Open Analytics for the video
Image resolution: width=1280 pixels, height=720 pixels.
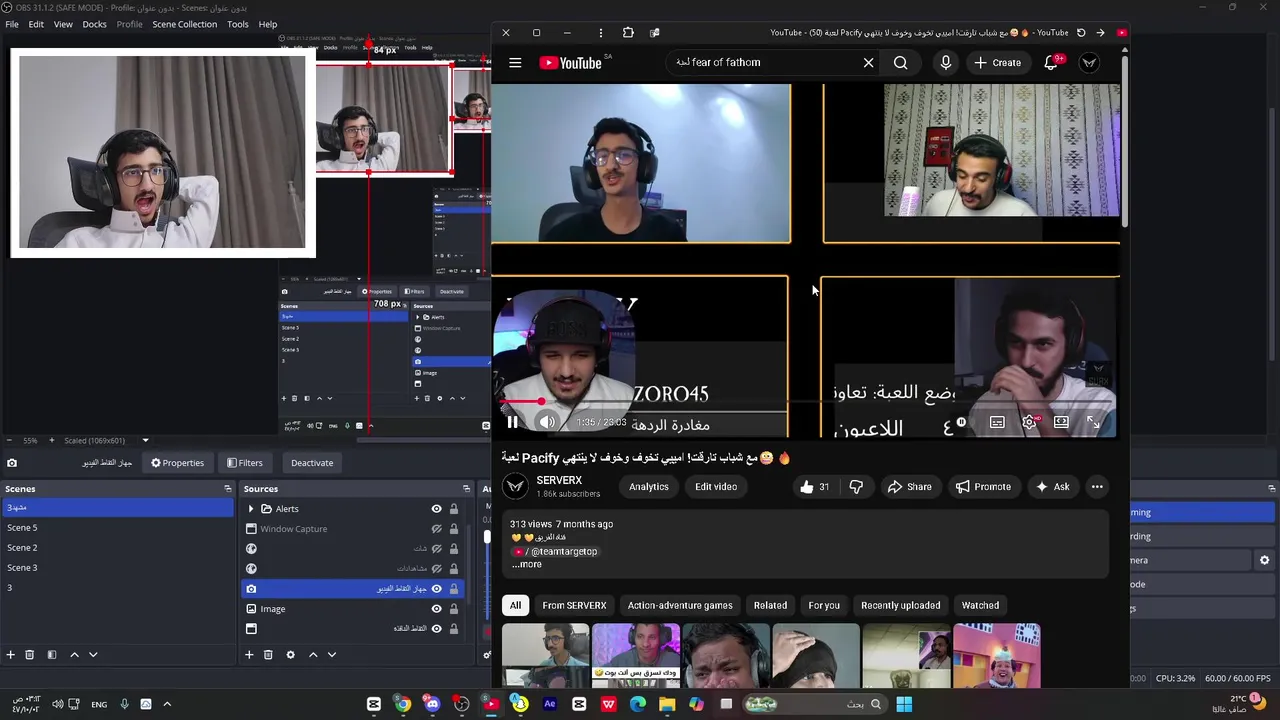649,487
